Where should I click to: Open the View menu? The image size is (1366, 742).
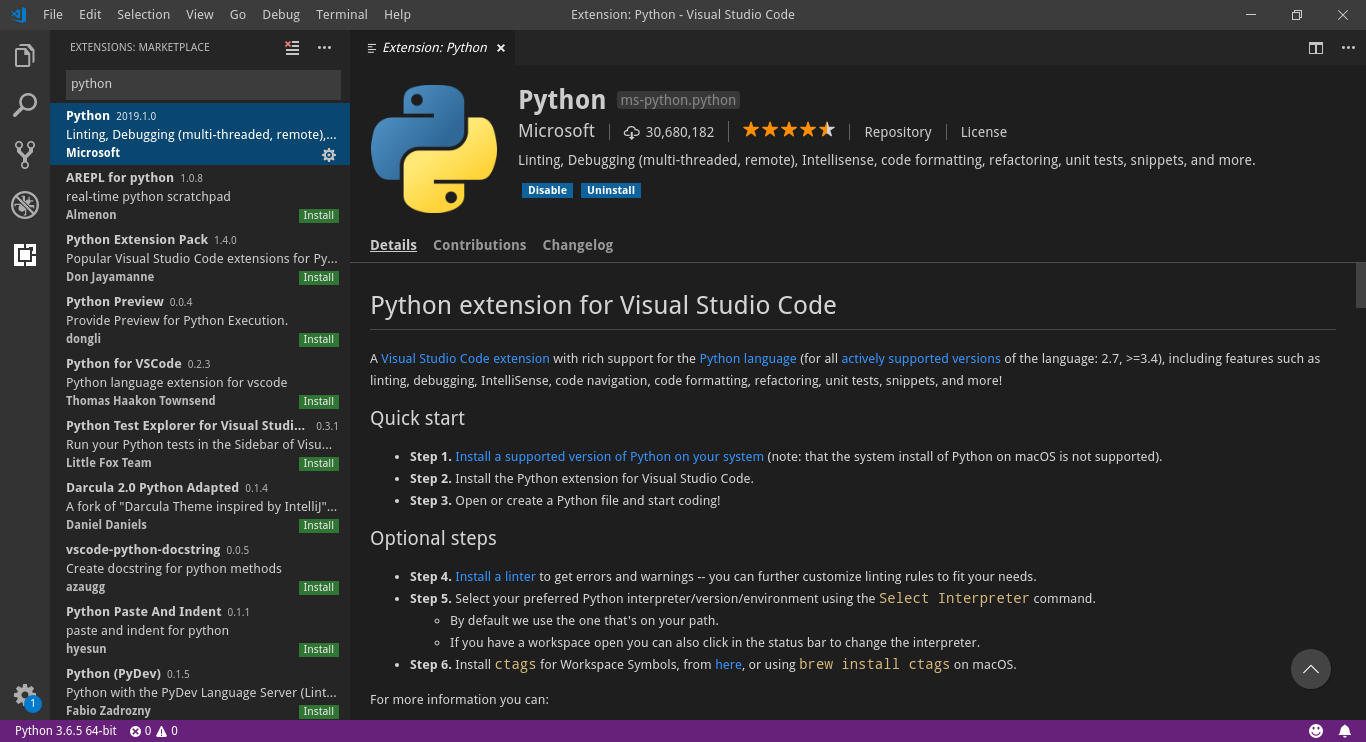point(200,15)
